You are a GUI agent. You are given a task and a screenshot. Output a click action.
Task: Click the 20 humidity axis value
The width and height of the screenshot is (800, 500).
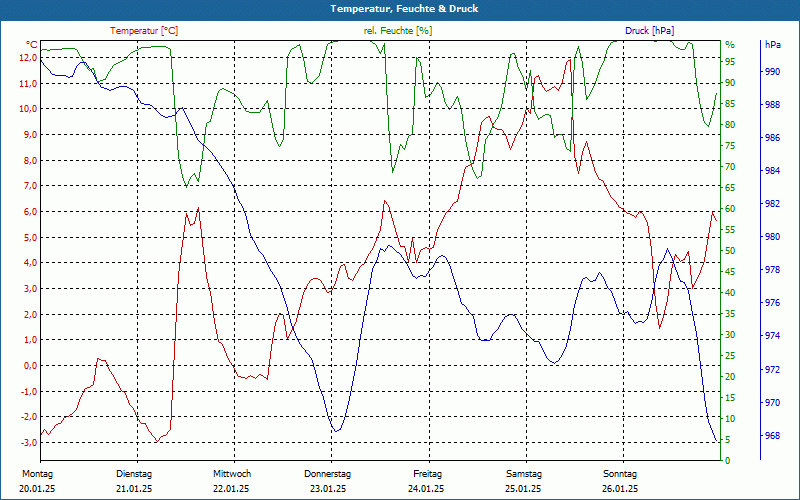pyautogui.click(x=730, y=377)
